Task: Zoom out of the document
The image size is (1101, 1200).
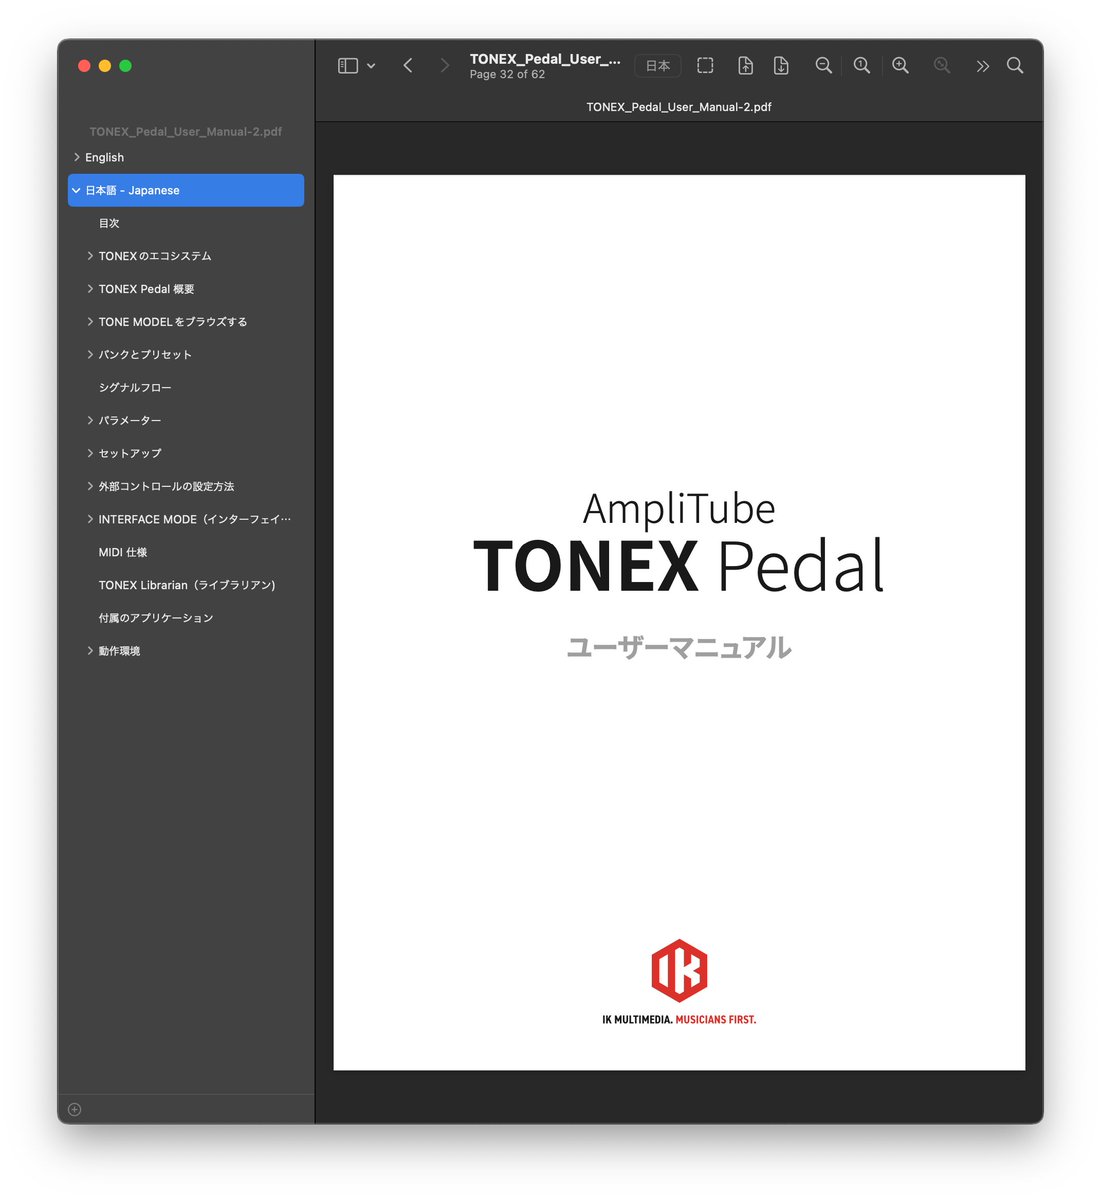Action: click(823, 65)
